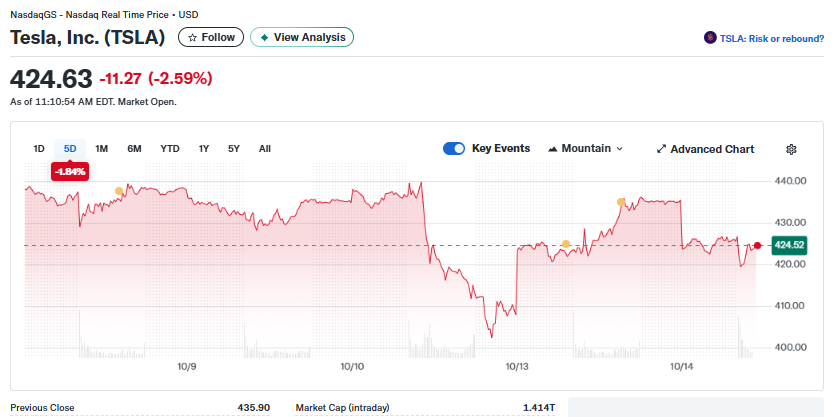Select the 1D time range tab
Image resolution: width=832 pixels, height=417 pixels.
point(39,149)
